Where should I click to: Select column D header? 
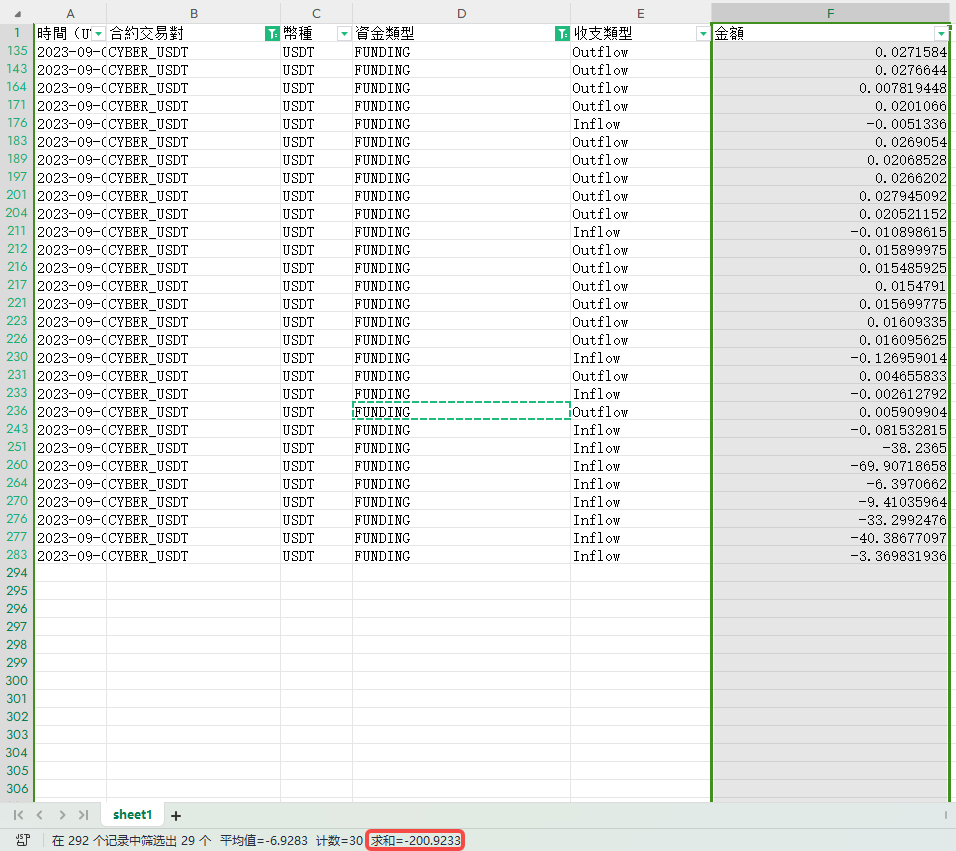pos(461,13)
